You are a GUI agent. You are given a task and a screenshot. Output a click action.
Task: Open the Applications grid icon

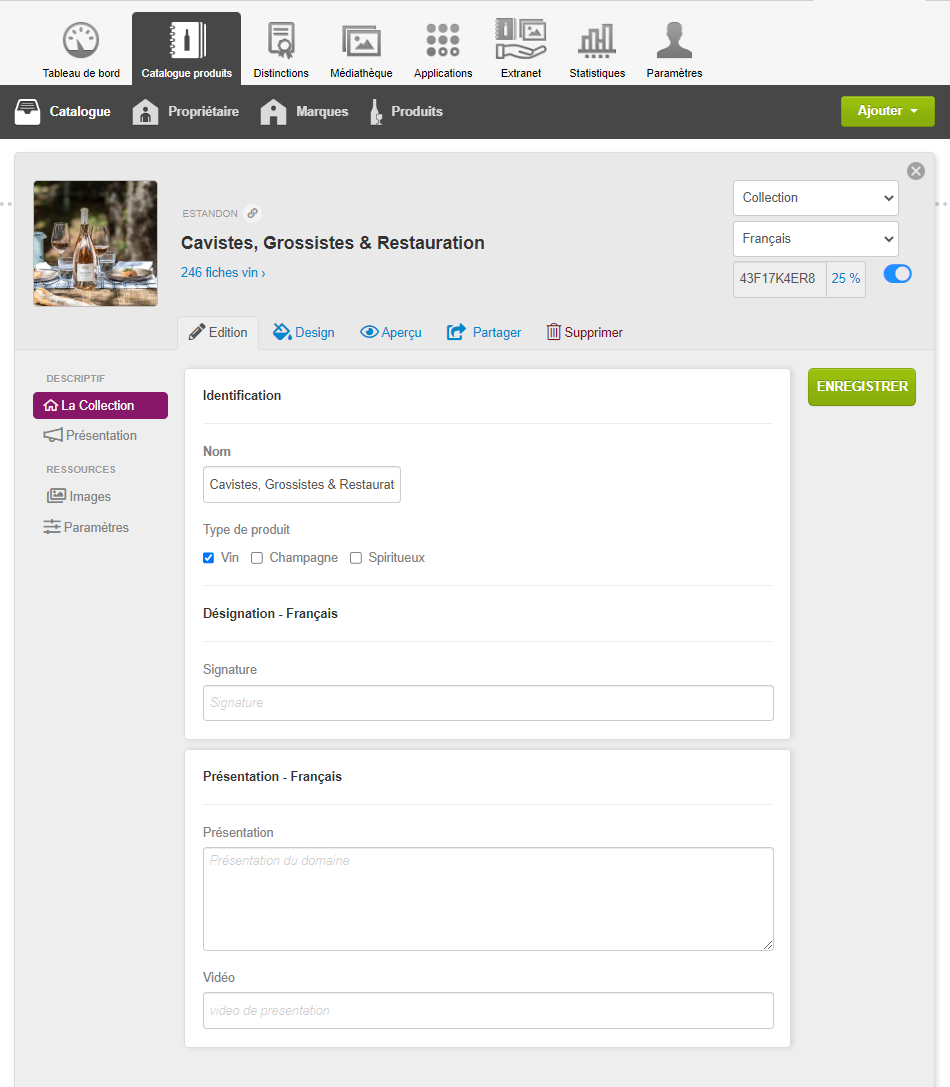(x=443, y=40)
